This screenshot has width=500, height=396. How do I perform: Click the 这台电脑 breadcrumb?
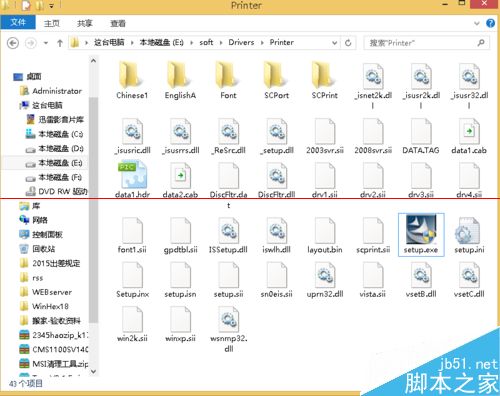(x=109, y=42)
